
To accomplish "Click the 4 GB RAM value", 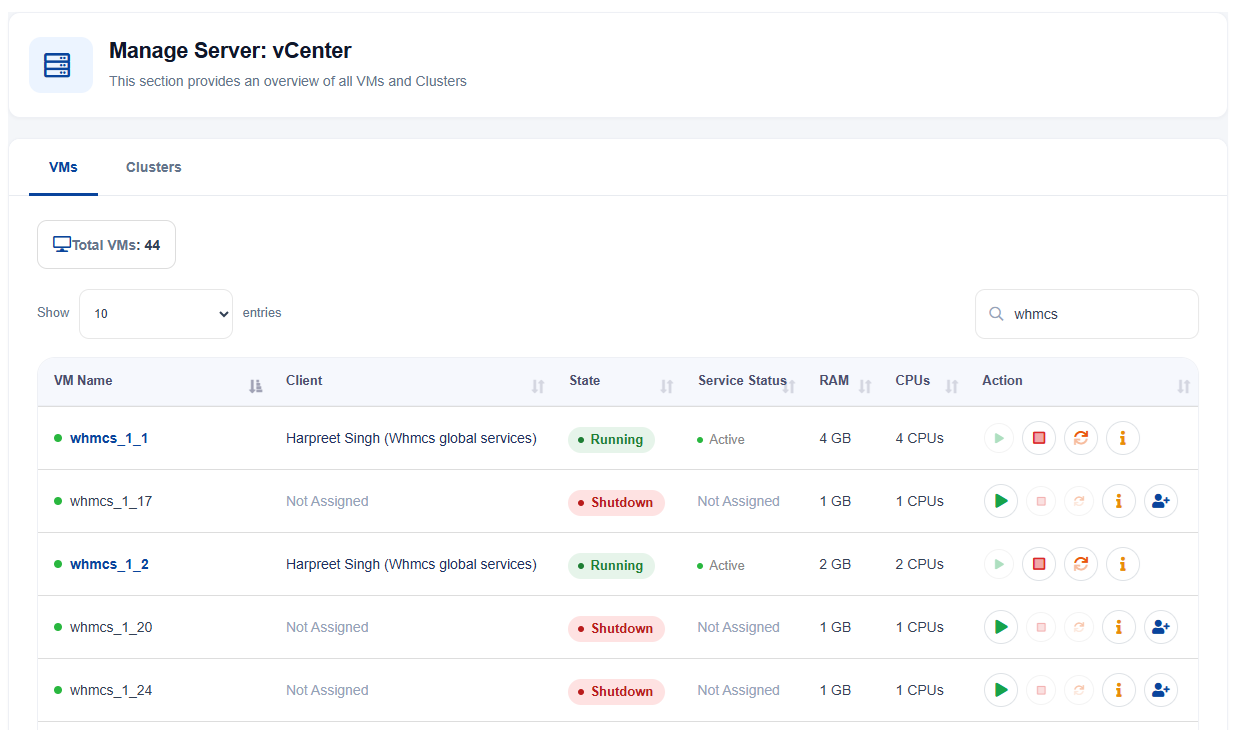I will (x=835, y=438).
